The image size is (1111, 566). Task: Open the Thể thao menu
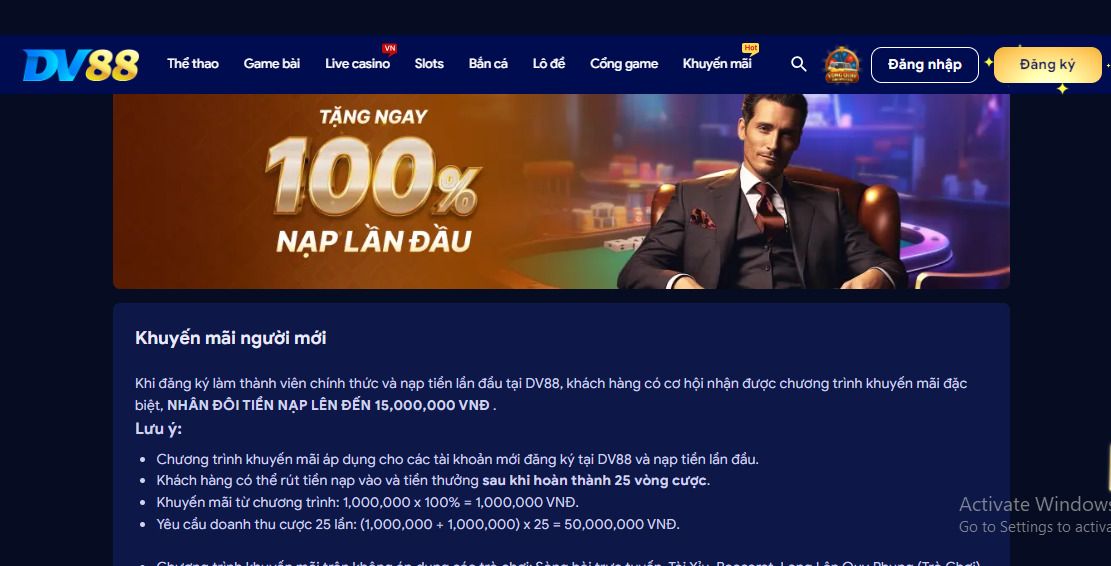click(193, 64)
